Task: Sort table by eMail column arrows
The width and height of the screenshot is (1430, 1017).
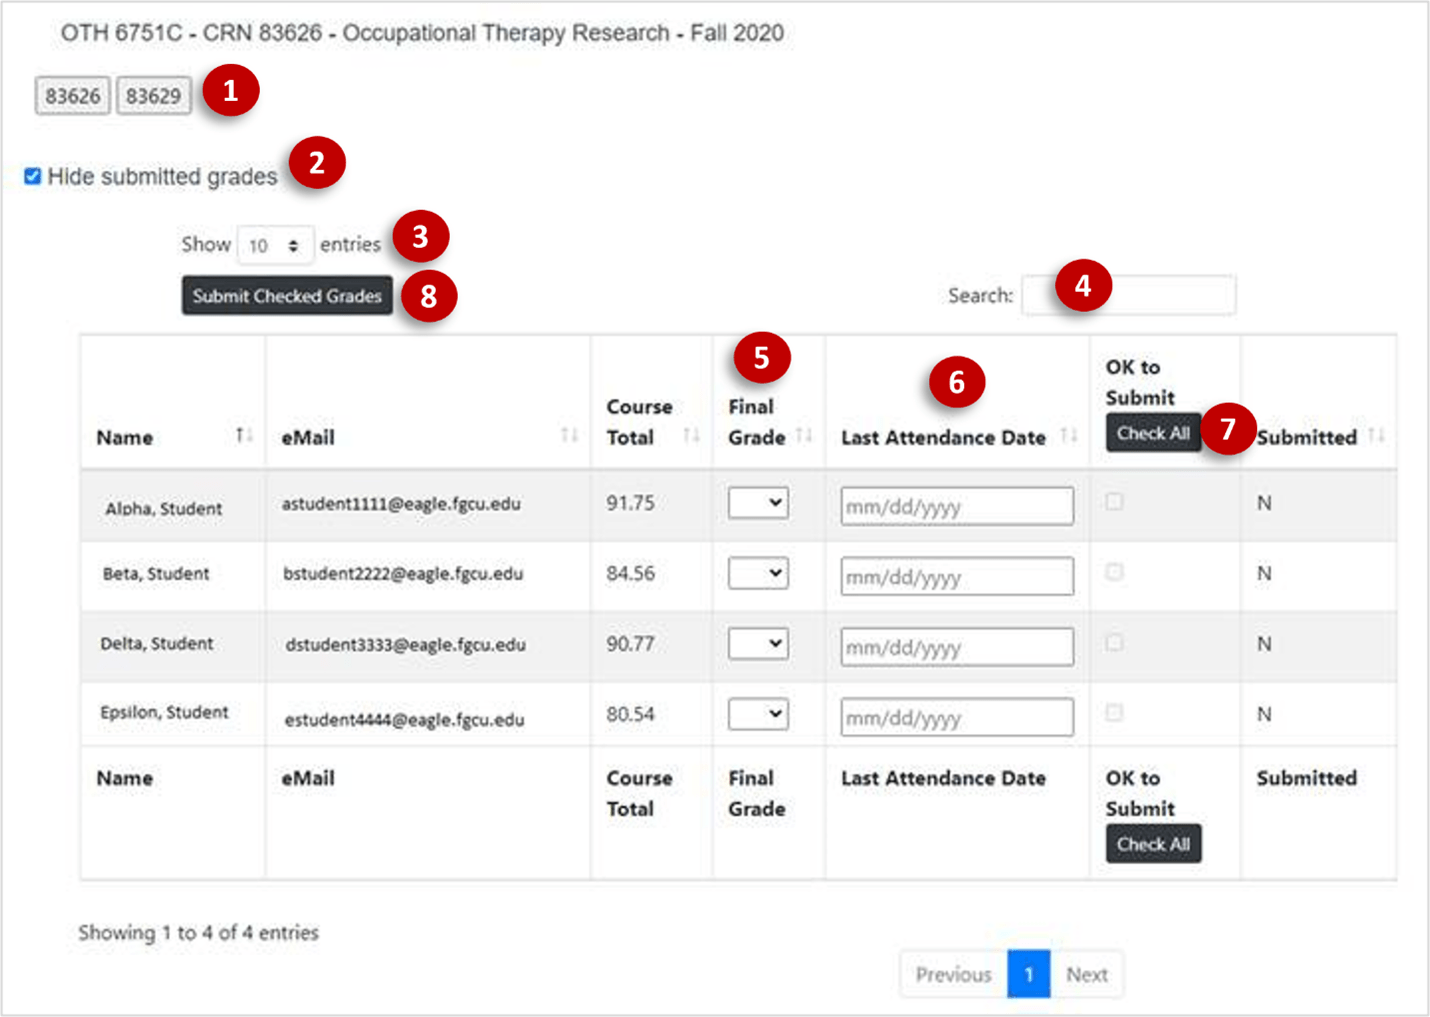Action: pos(570,435)
